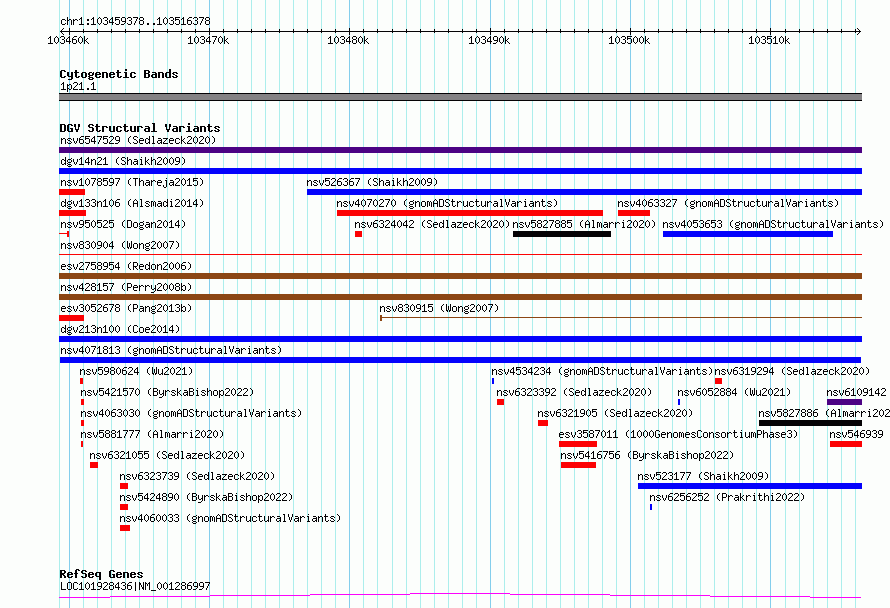The height and width of the screenshot is (608, 890).
Task: Click the 103510k ruler tick label
Action: [x=769, y=40]
